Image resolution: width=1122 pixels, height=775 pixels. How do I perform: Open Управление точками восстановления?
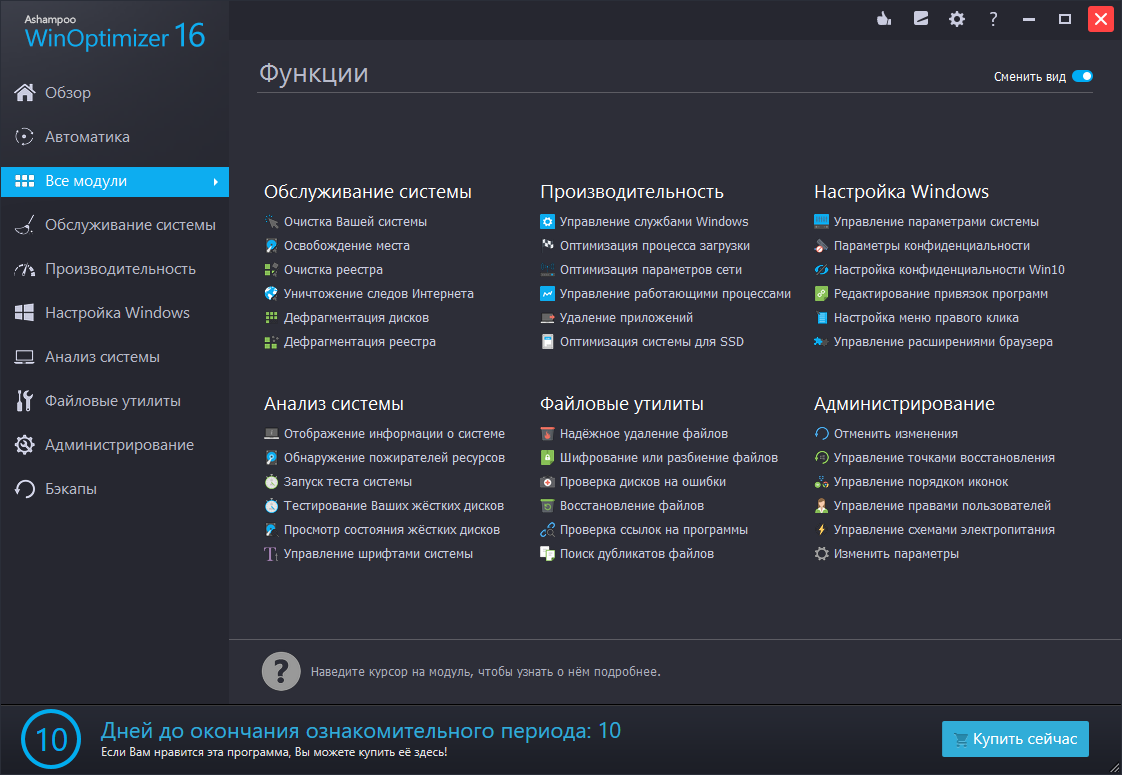pos(945,458)
